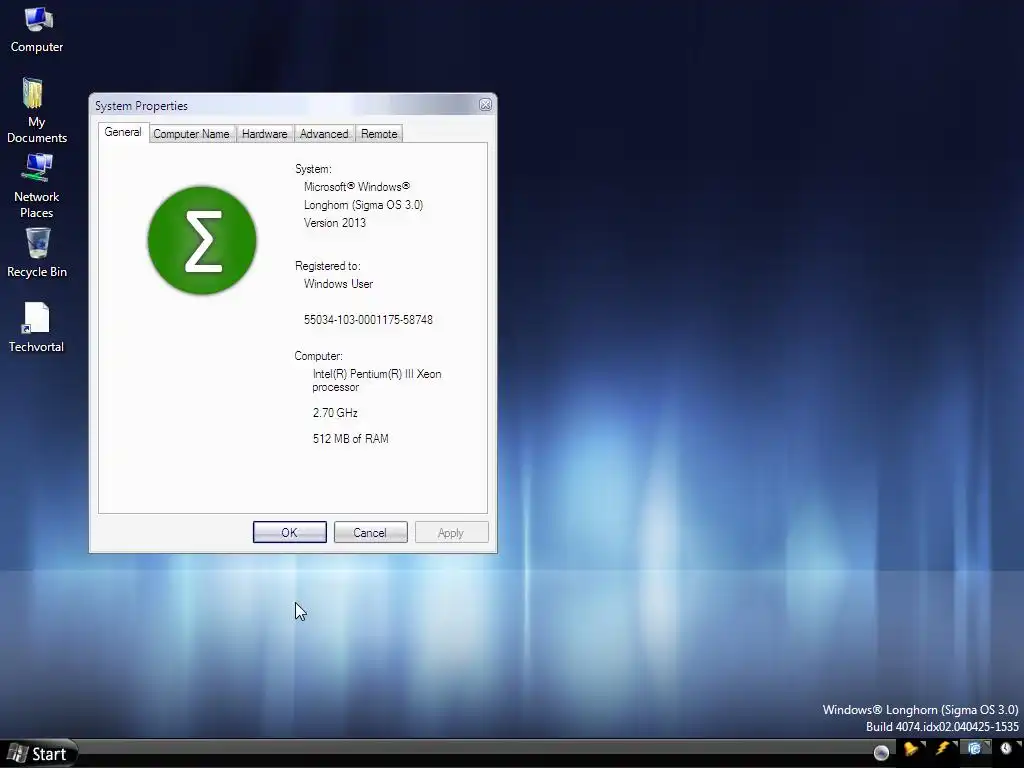1024x768 pixels.
Task: Switch to the Remote tab
Action: [379, 134]
